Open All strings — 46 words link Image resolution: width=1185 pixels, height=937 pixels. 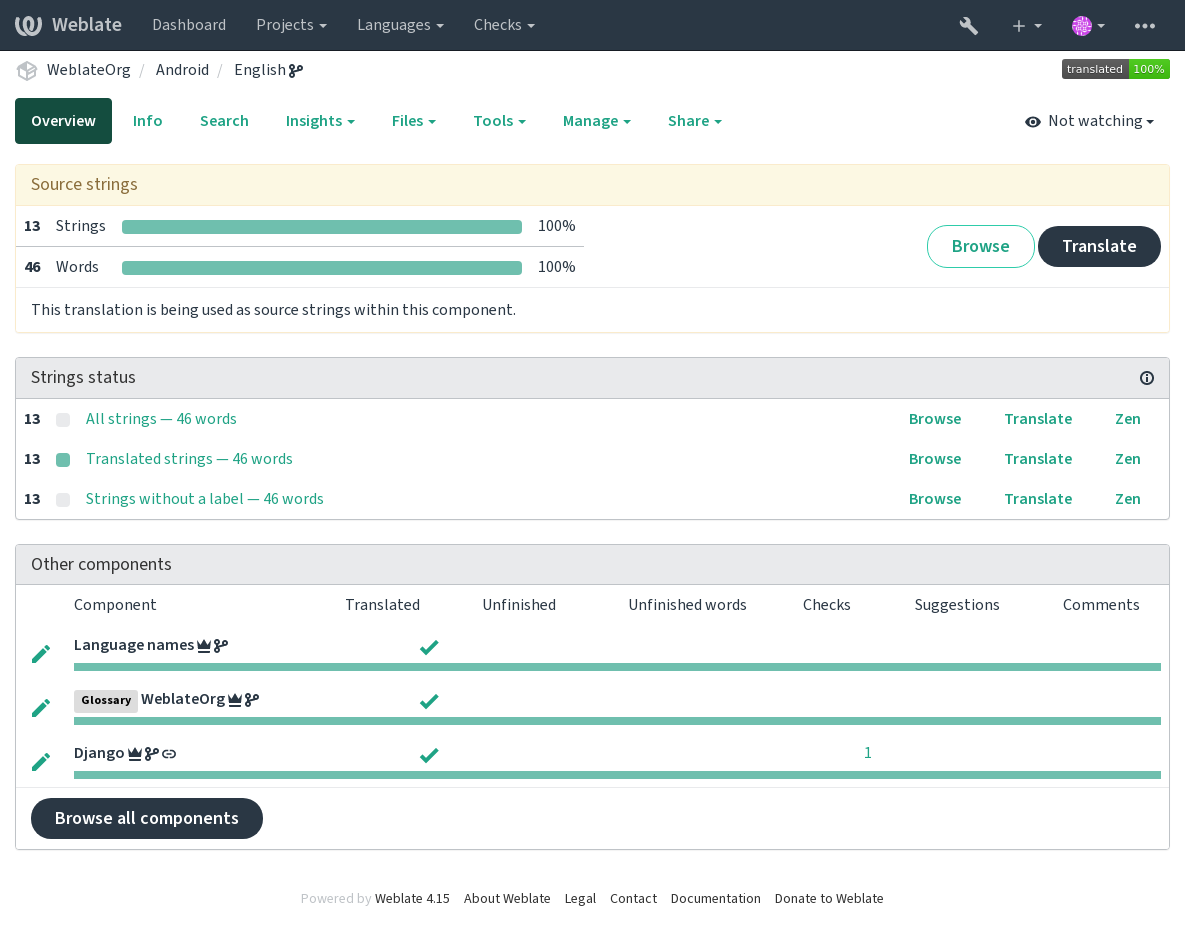161,419
